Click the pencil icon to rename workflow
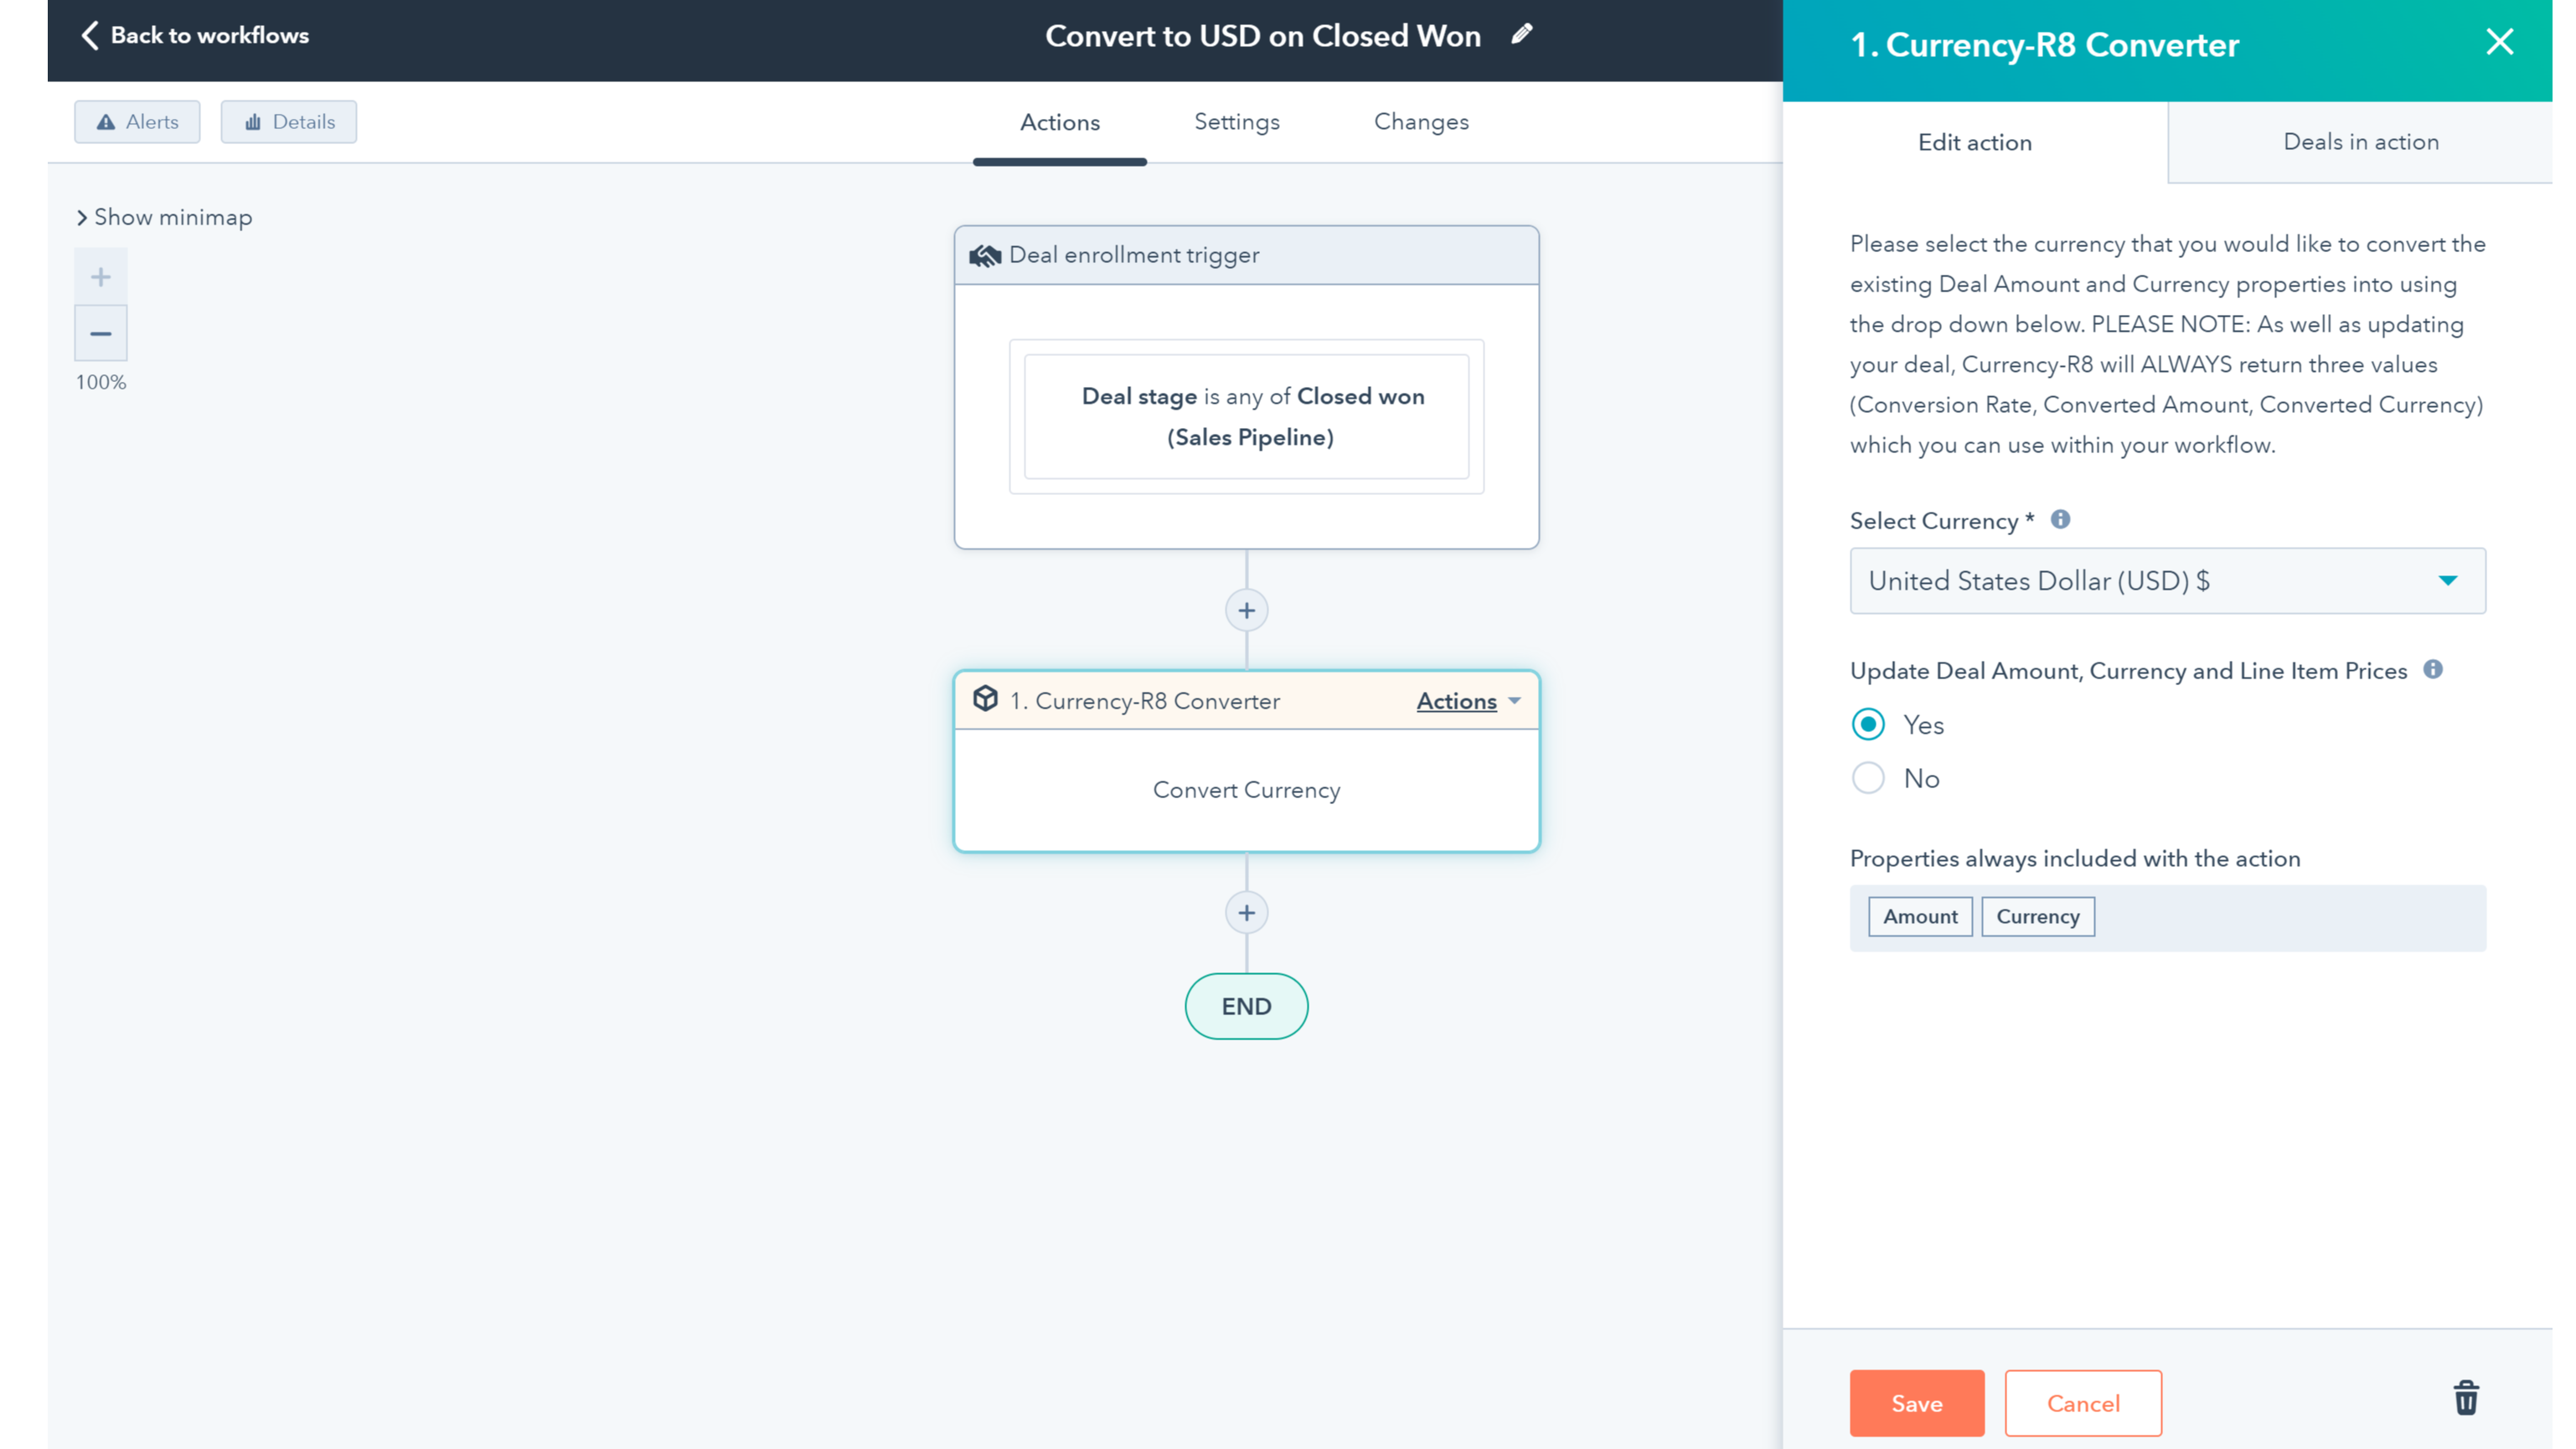This screenshot has height=1449, width=2576. click(x=1521, y=35)
